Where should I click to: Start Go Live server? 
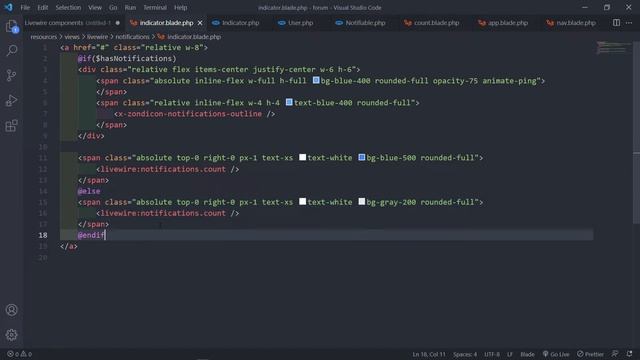tap(556, 354)
